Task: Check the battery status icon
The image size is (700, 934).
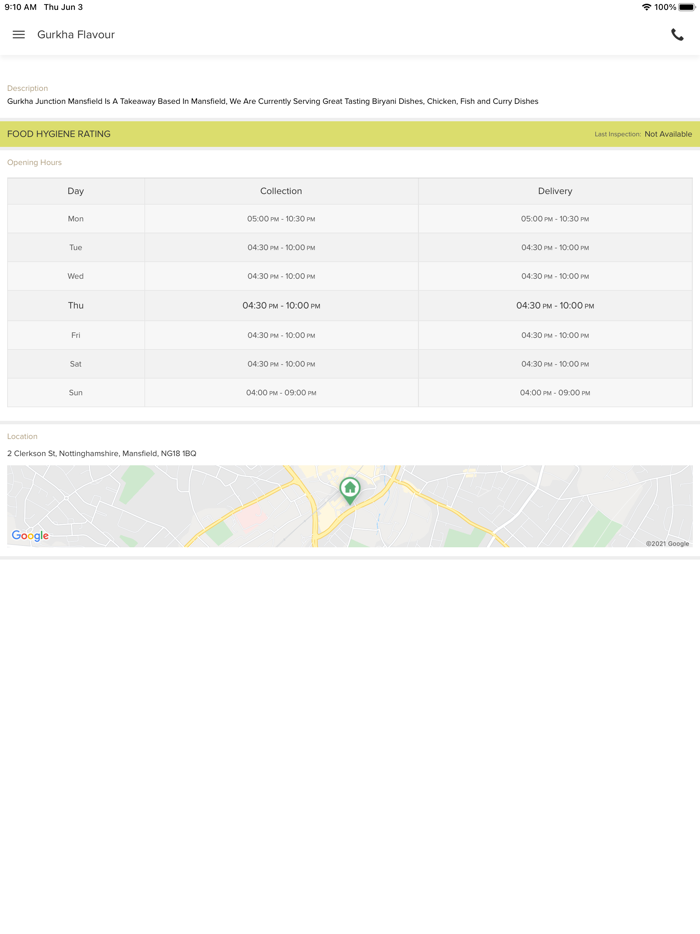Action: point(687,7)
